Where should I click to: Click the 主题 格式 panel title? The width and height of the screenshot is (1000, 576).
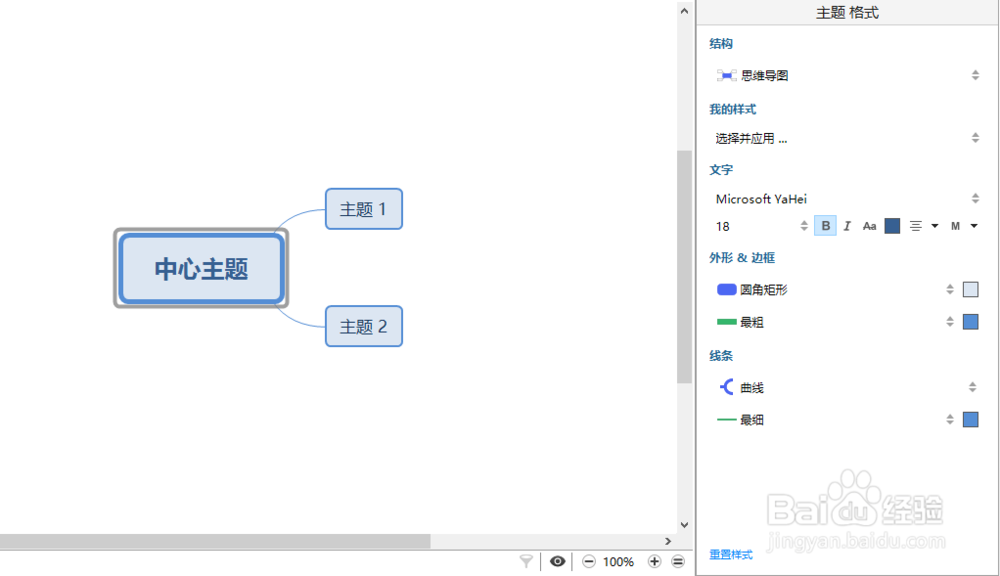coord(847,13)
